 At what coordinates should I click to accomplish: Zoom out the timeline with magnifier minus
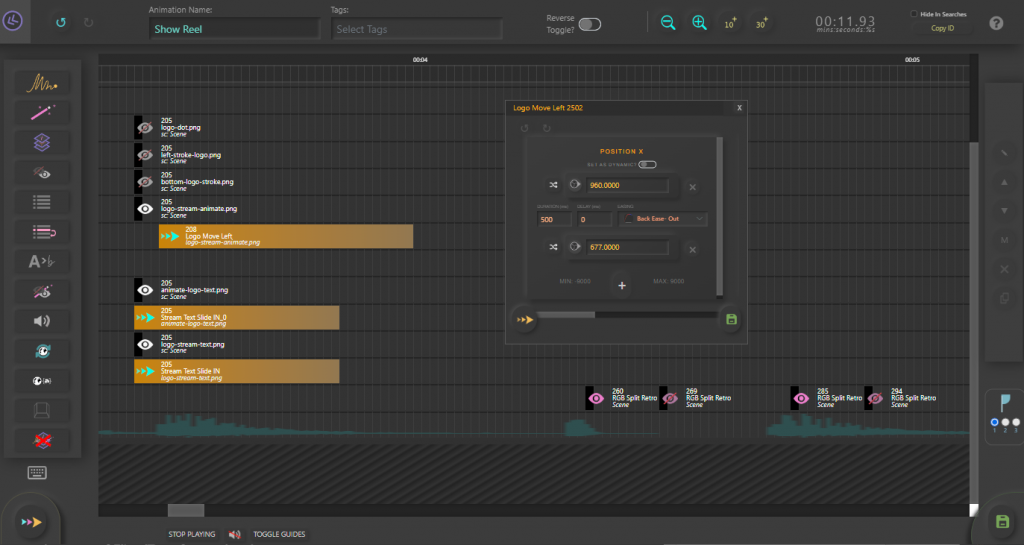click(668, 23)
